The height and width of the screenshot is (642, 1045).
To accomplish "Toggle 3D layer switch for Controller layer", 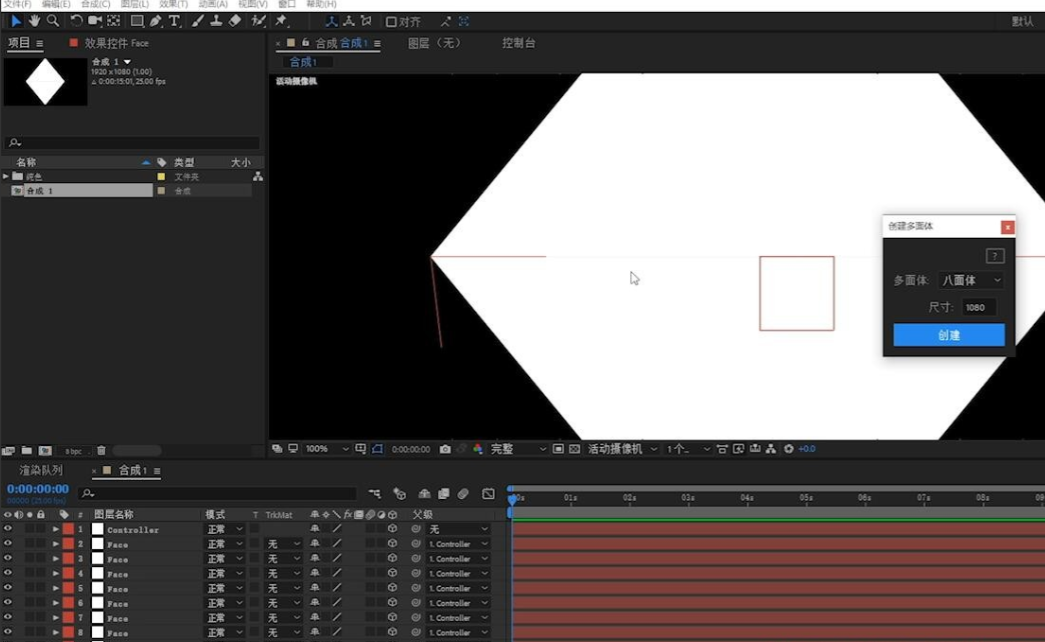I will coord(393,529).
